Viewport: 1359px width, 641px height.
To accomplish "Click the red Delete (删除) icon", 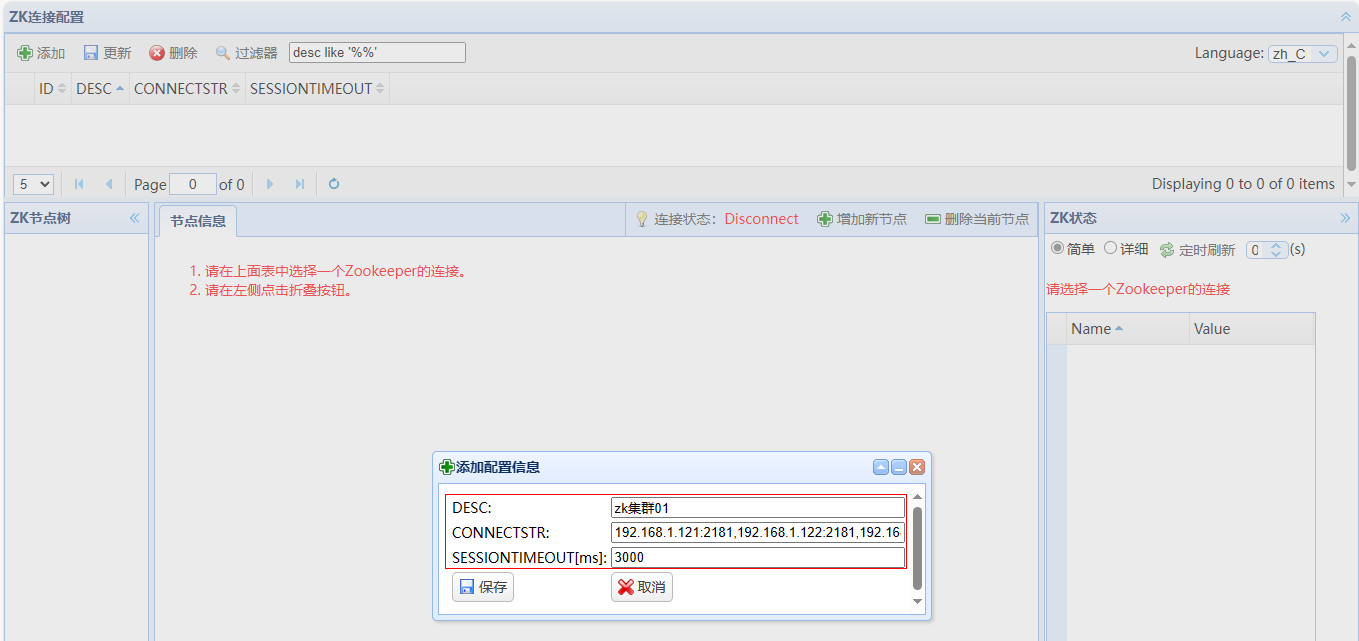I will (x=157, y=53).
